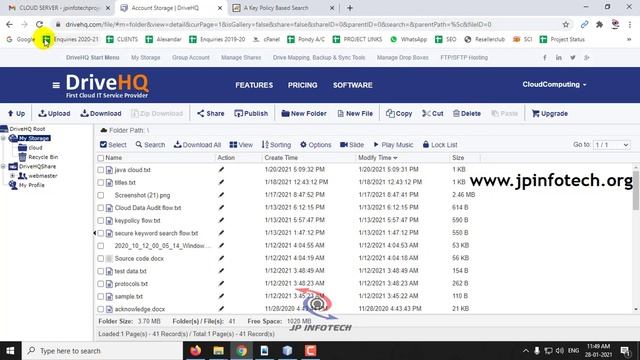This screenshot has width=640, height=360.
Task: Open the Lock List
Action: coord(440,144)
